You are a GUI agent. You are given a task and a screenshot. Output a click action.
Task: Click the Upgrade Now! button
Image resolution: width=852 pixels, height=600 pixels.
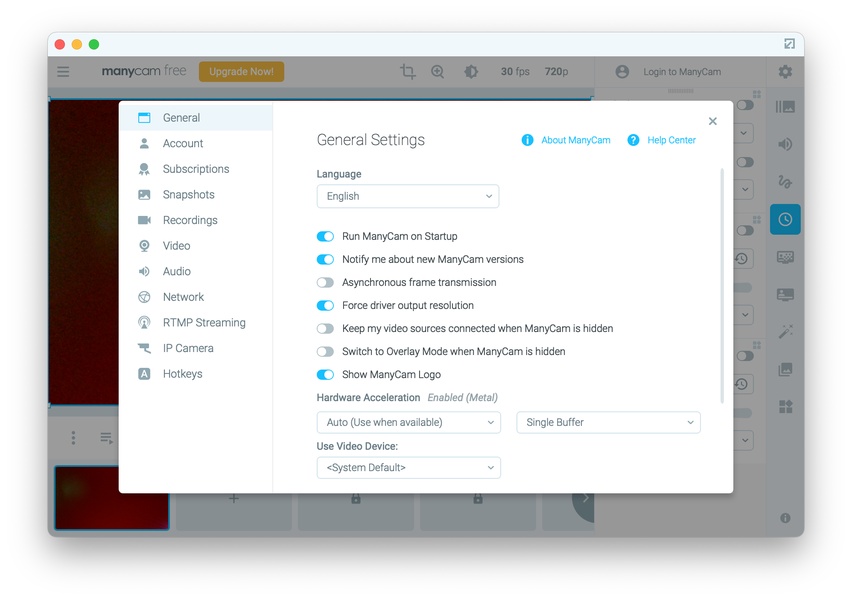pos(241,72)
